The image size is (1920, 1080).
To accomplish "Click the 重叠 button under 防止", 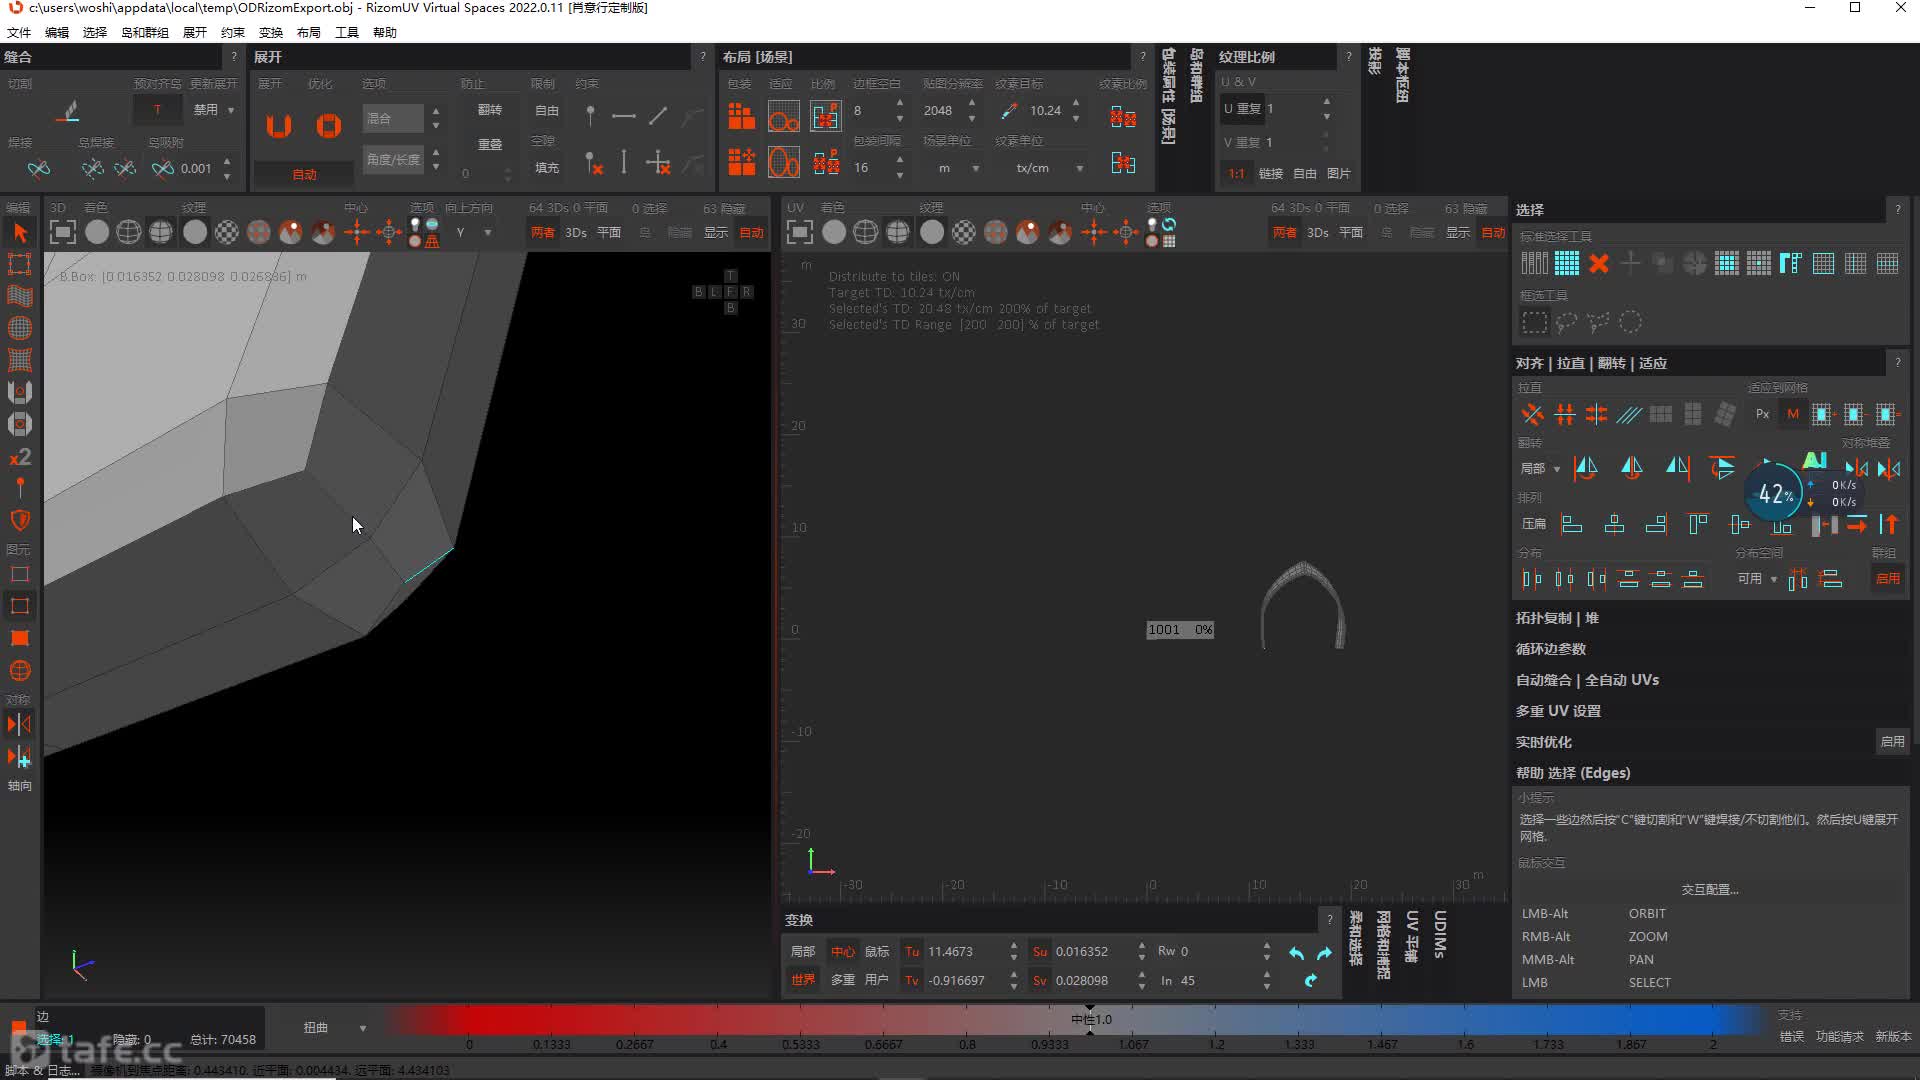I will pyautogui.click(x=490, y=144).
